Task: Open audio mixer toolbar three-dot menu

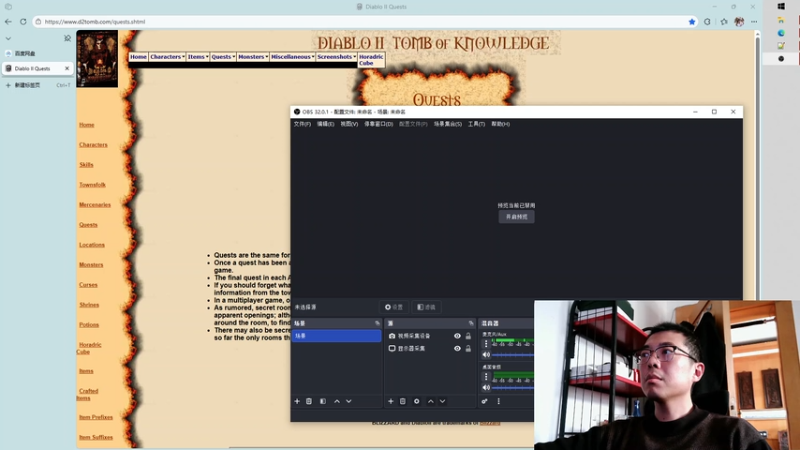Action: coord(498,401)
